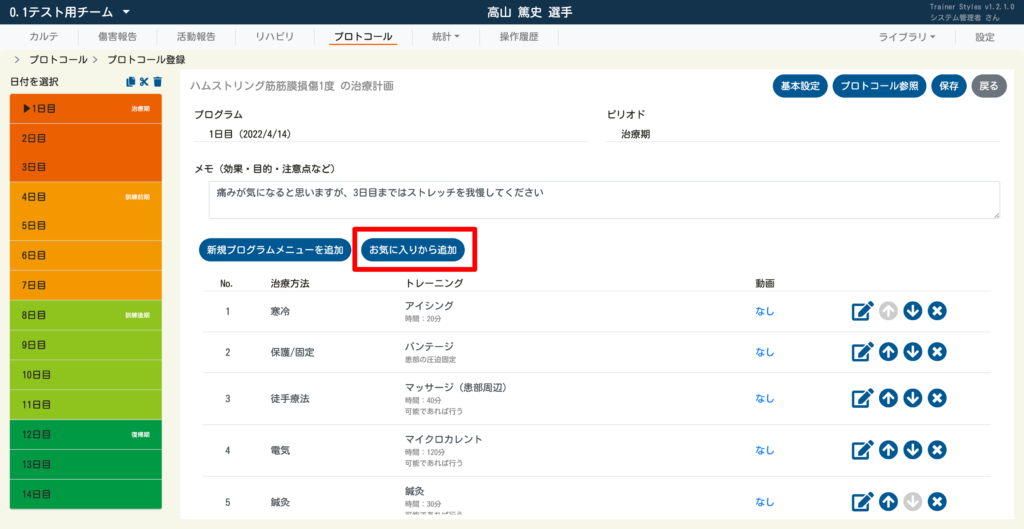Delete the アイシング row

(937, 312)
